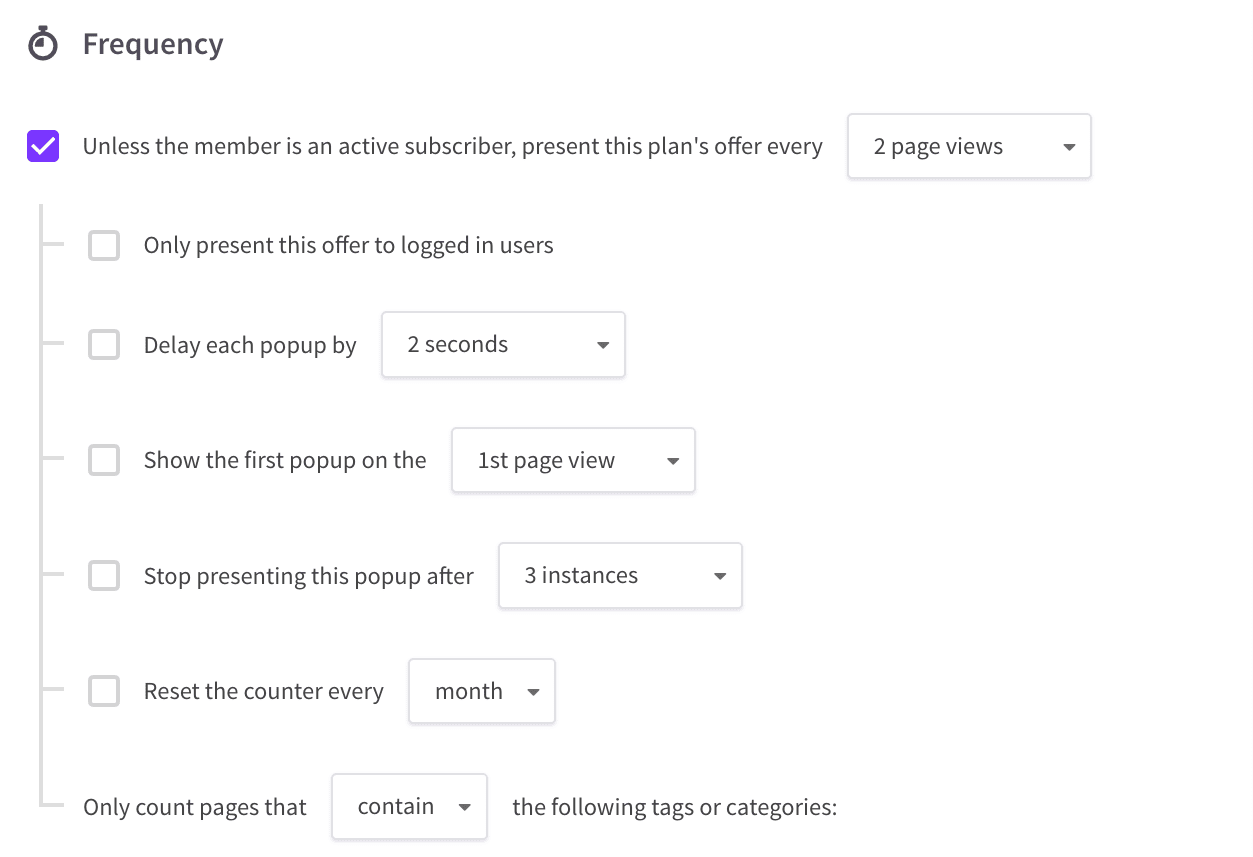Click the 'Only count pages that' text
The width and height of the screenshot is (1253, 857).
click(195, 807)
